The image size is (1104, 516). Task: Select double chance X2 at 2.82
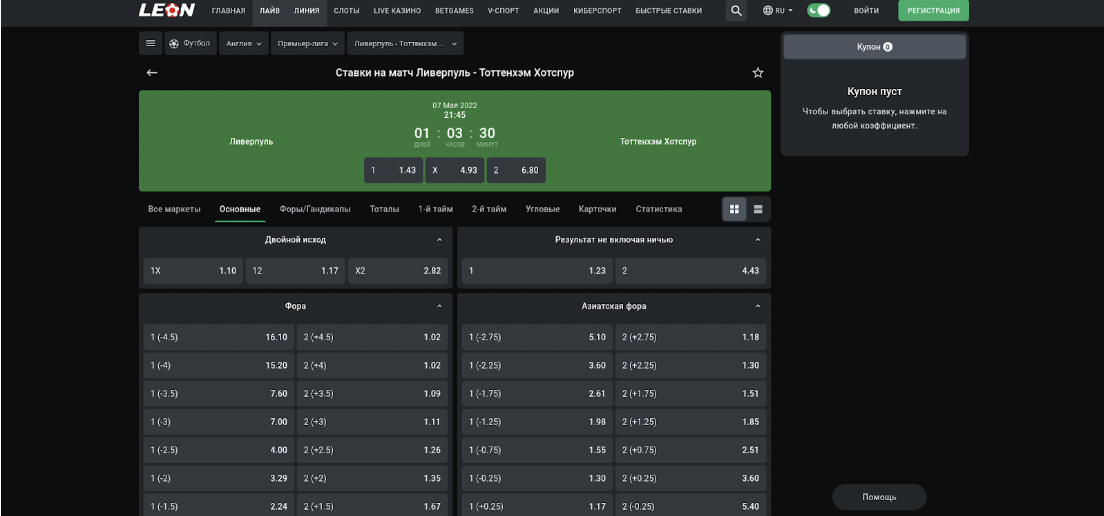click(x=397, y=270)
